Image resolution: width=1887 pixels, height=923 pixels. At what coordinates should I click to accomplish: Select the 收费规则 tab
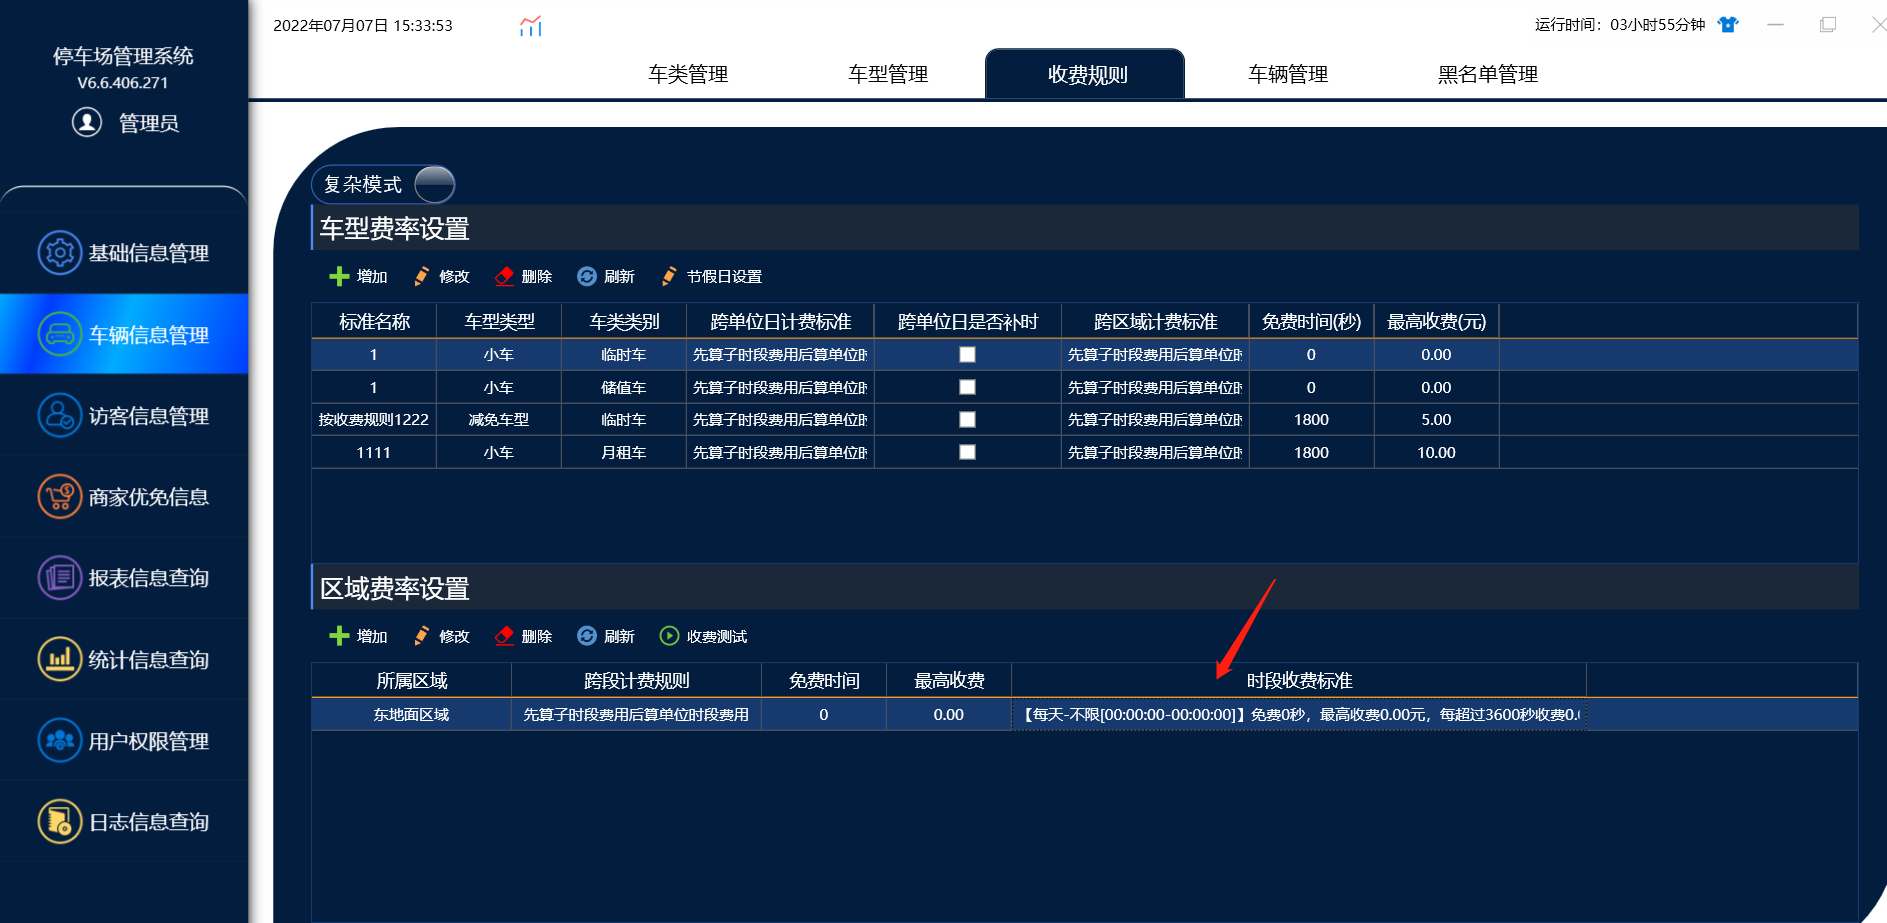1085,74
